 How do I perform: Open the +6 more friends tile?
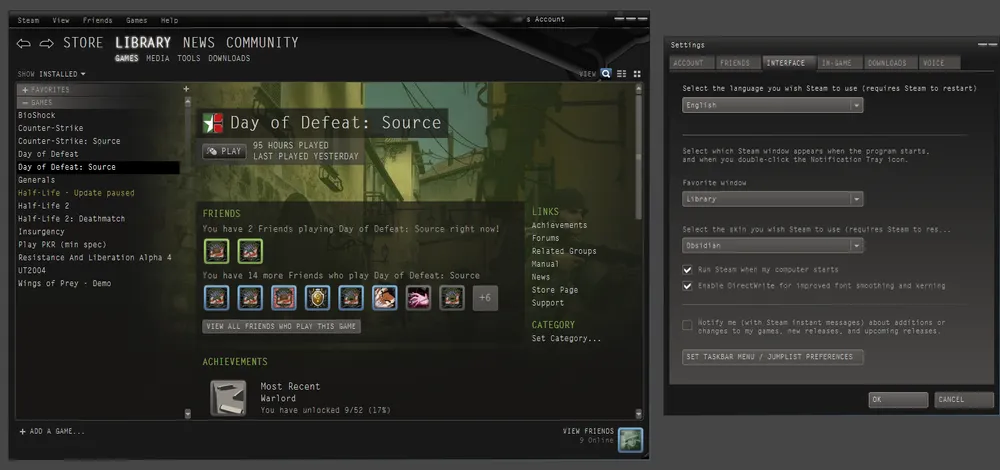[485, 298]
